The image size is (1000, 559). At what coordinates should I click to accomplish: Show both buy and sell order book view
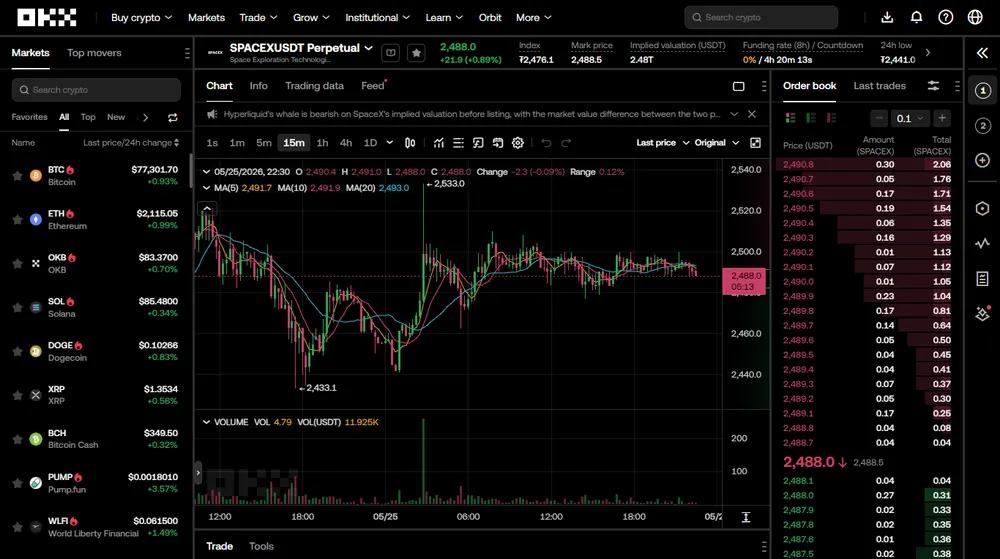pos(791,118)
